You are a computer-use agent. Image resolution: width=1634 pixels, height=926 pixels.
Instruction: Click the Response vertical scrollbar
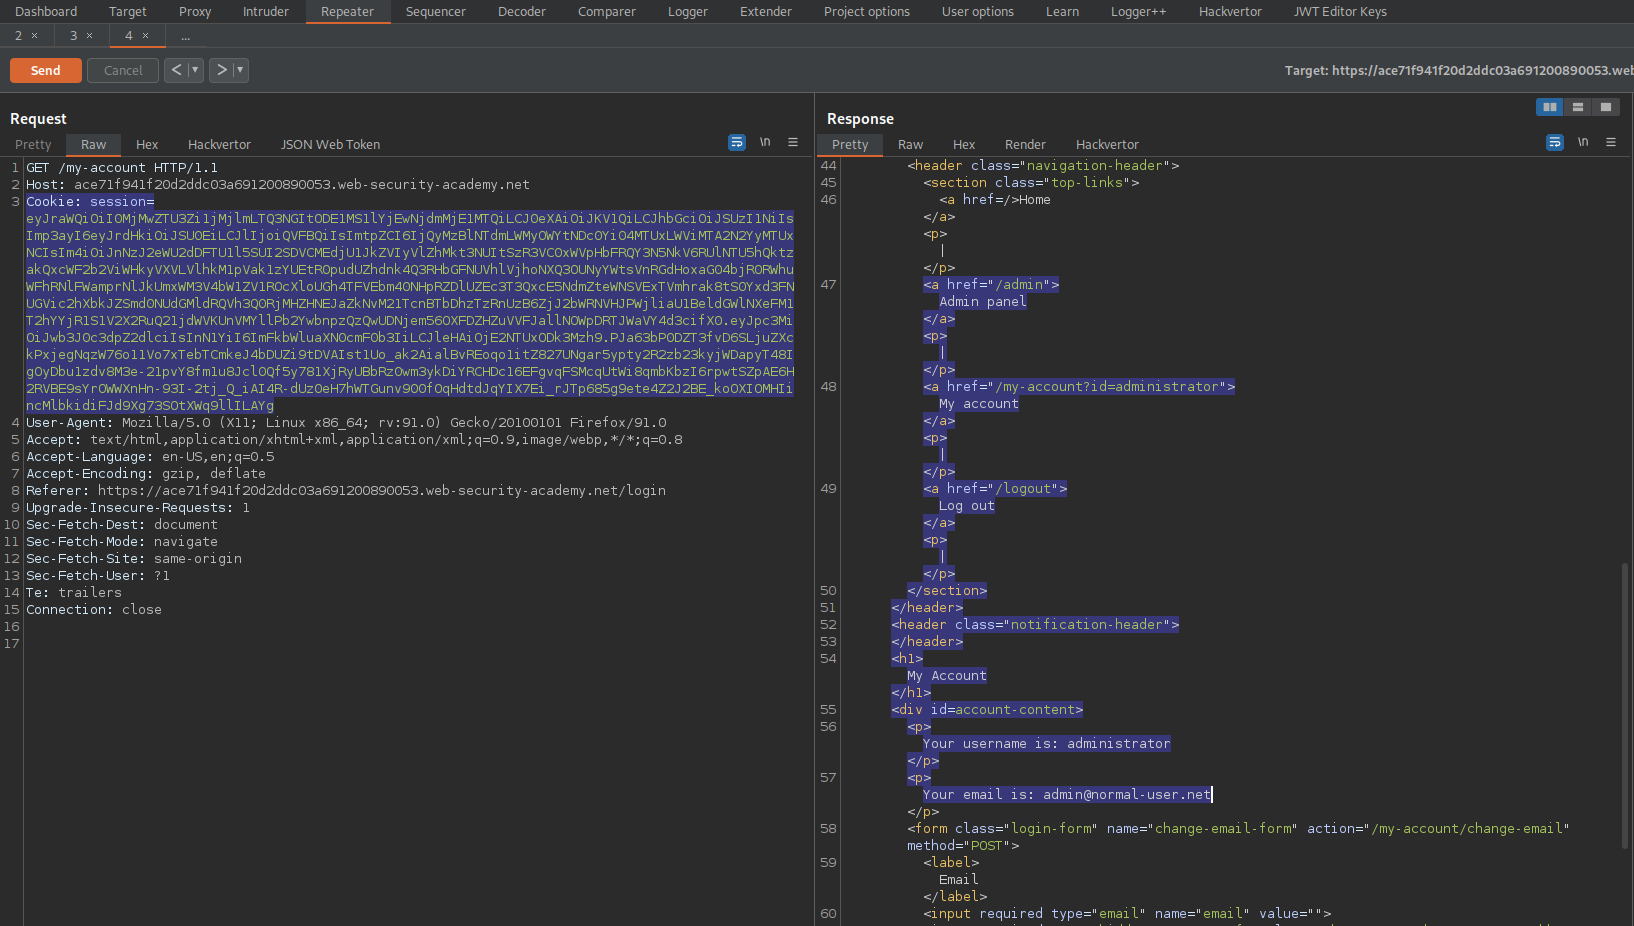tap(1625, 705)
